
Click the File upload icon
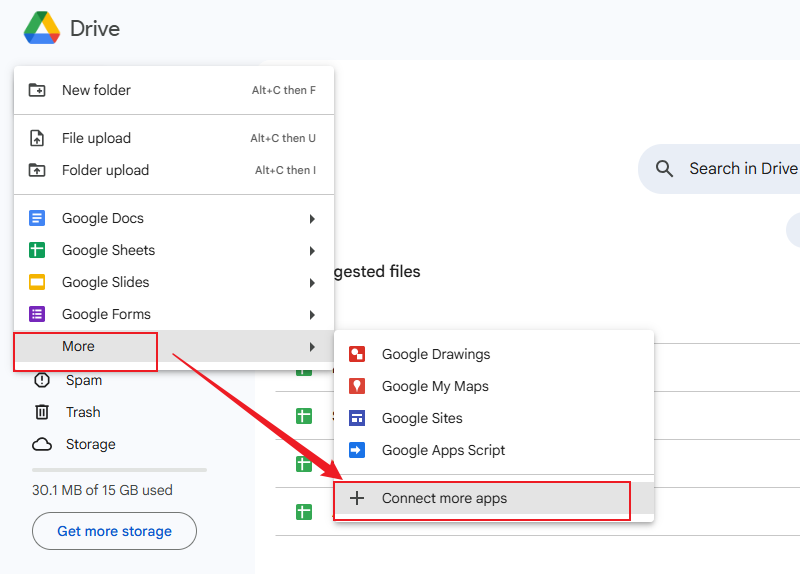coord(37,138)
